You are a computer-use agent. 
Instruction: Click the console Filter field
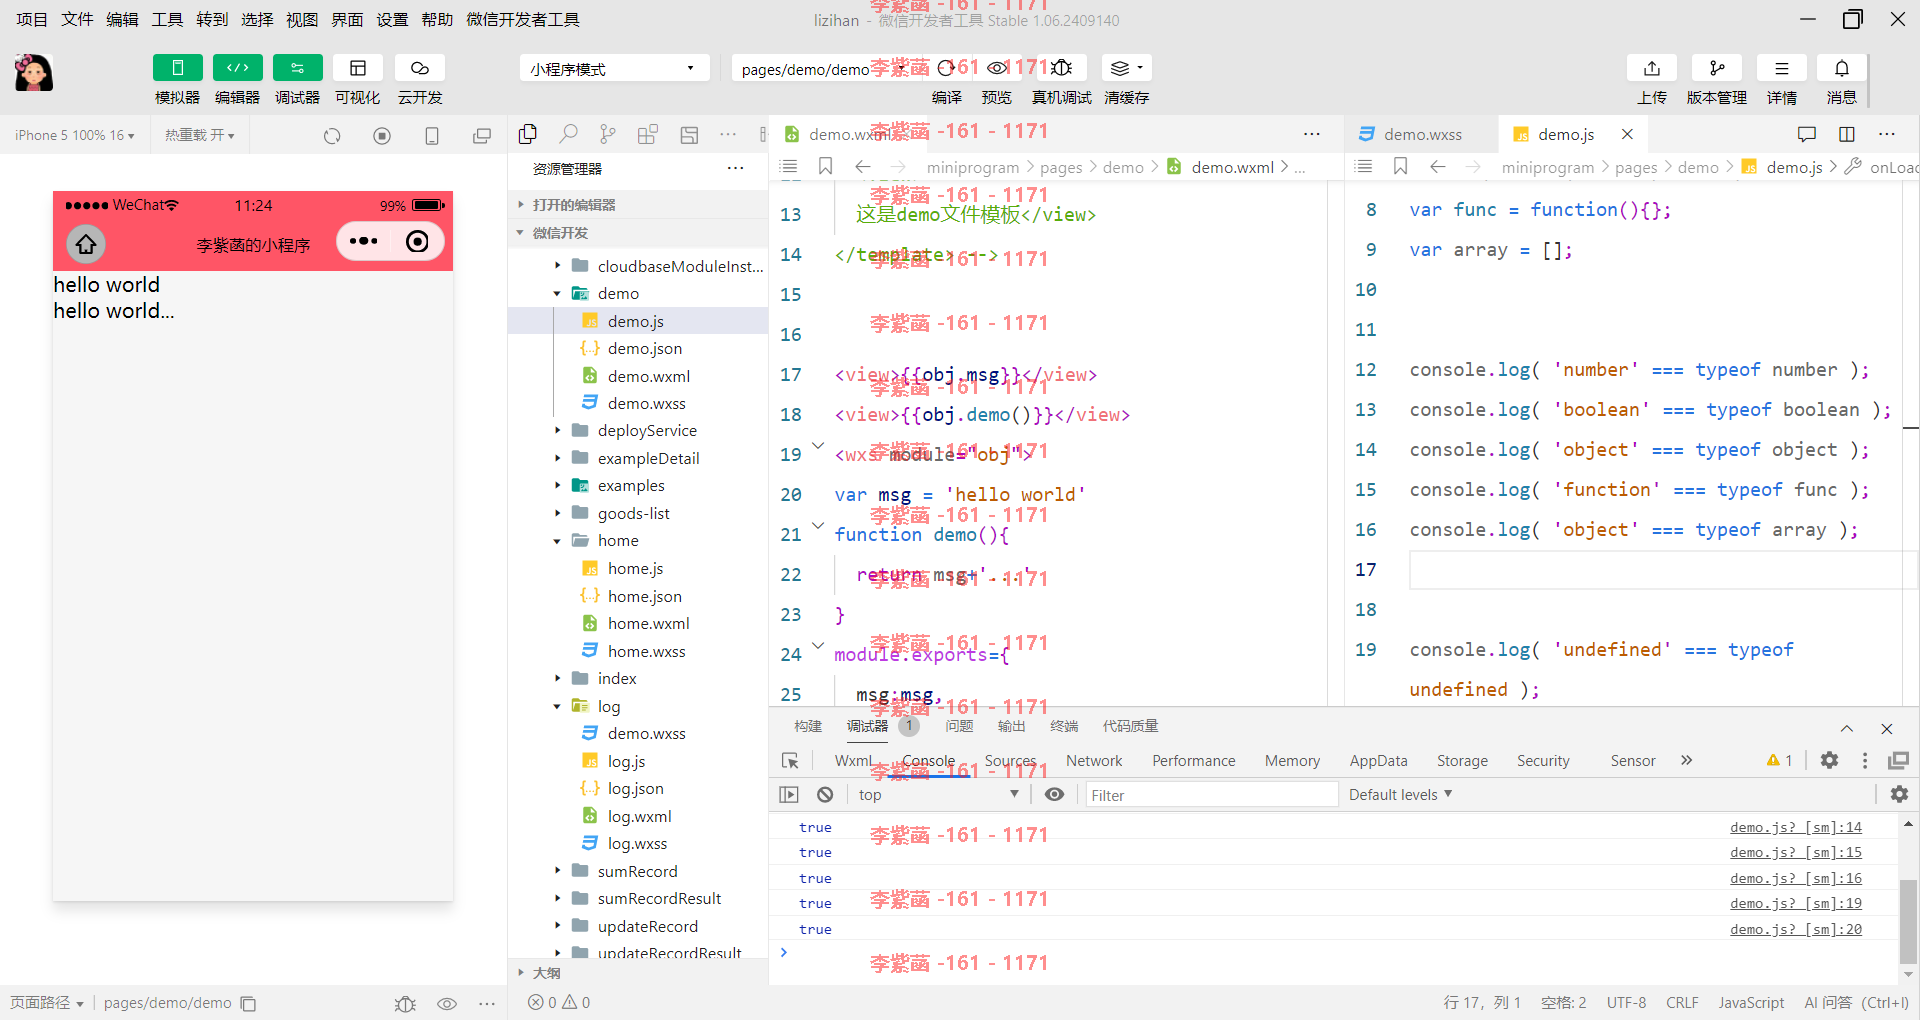coord(1212,795)
